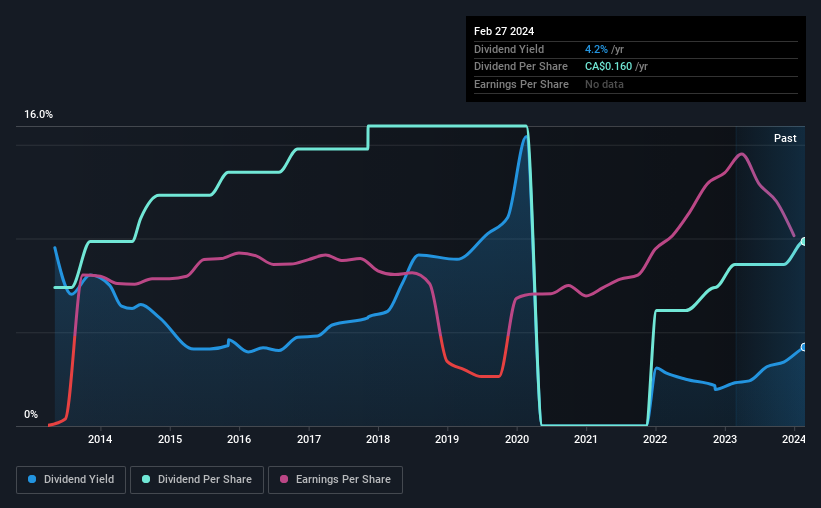This screenshot has height=508, width=821.
Task: Toggle the Dividend Per Share legend button
Action: click(x=197, y=480)
